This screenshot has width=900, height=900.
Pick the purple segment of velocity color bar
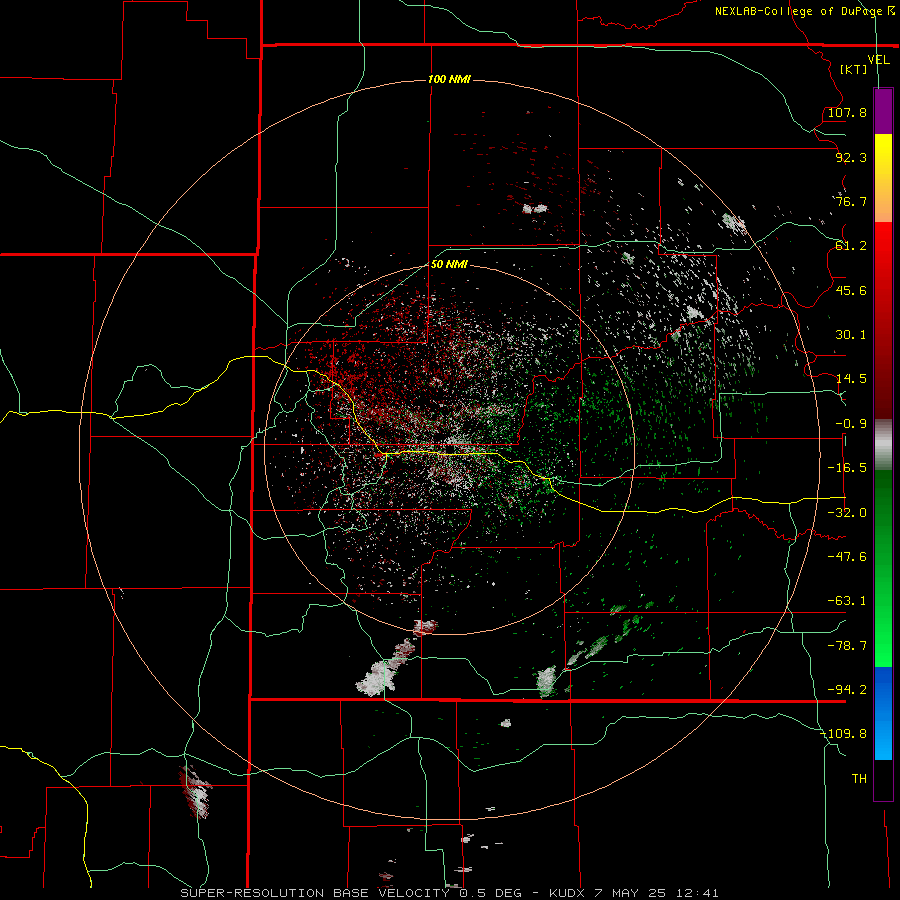tap(883, 112)
